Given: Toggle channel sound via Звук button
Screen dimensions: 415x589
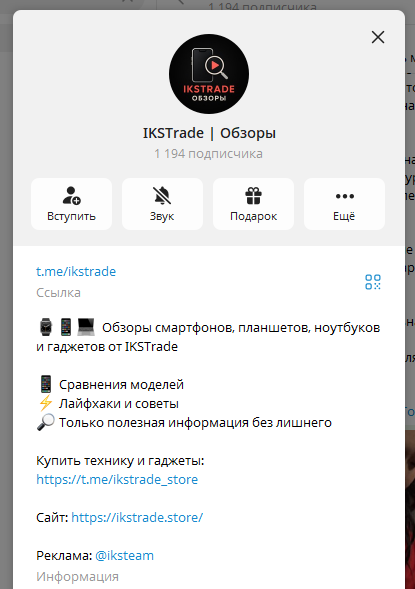Looking at the screenshot, I should point(162,204).
